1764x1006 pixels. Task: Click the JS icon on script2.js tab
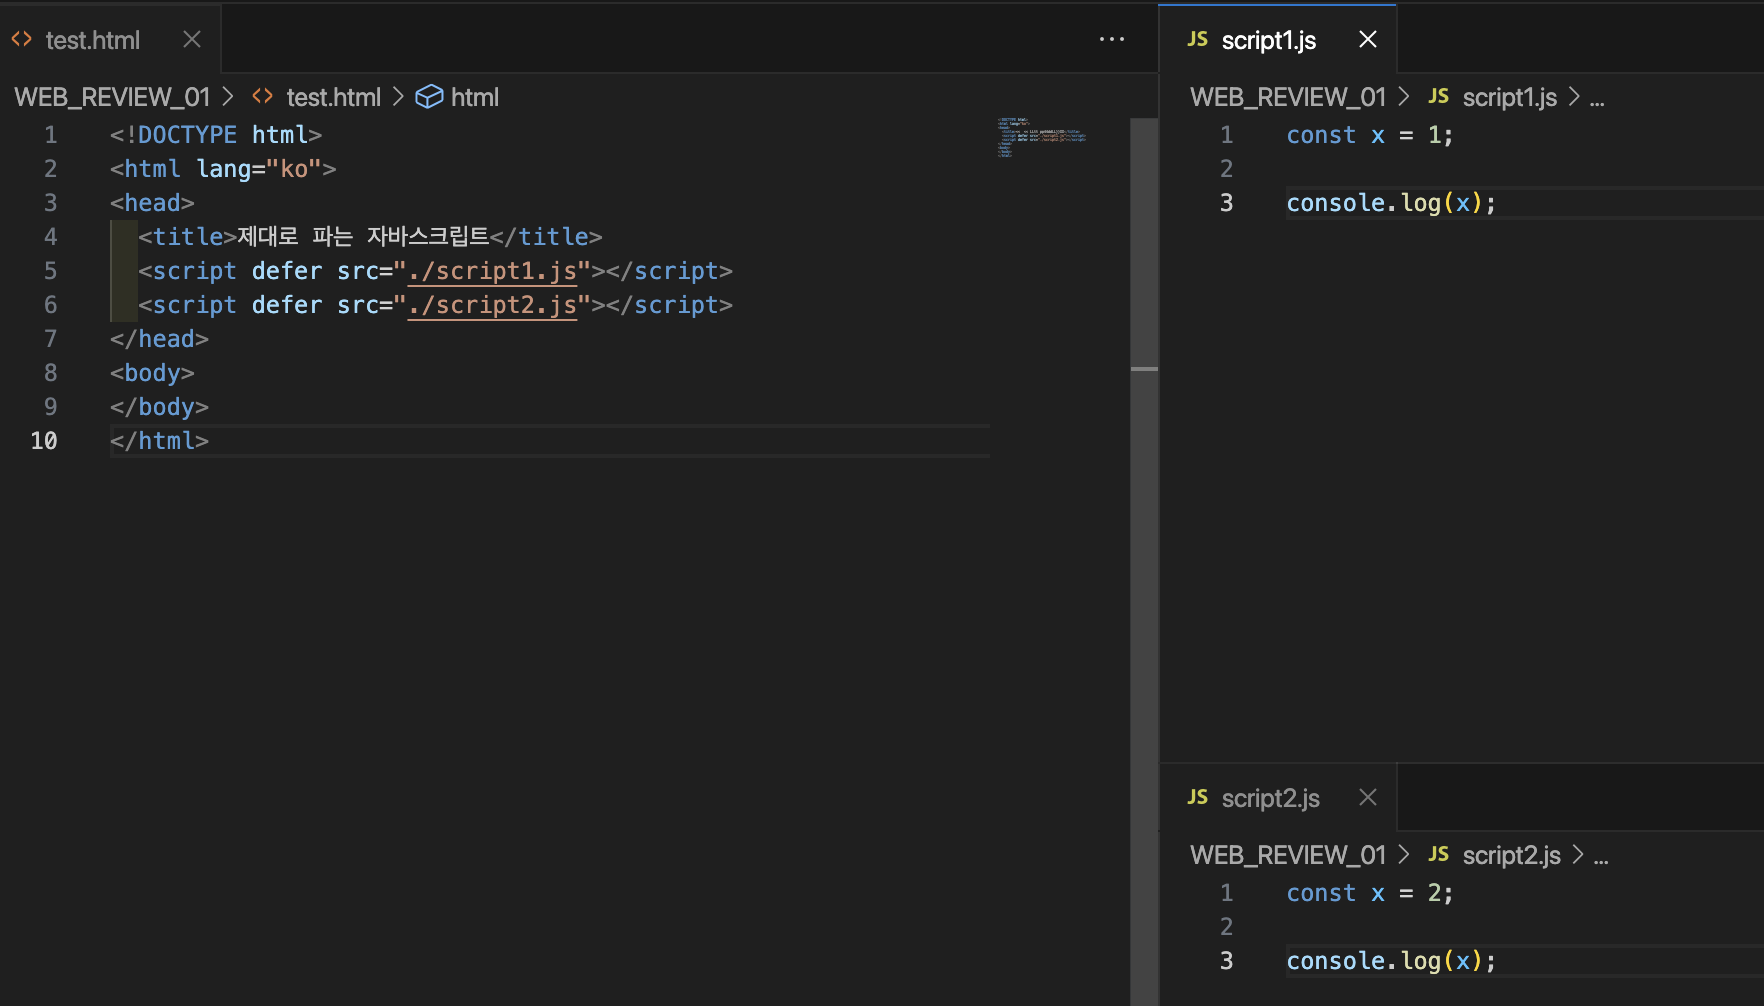(x=1197, y=798)
